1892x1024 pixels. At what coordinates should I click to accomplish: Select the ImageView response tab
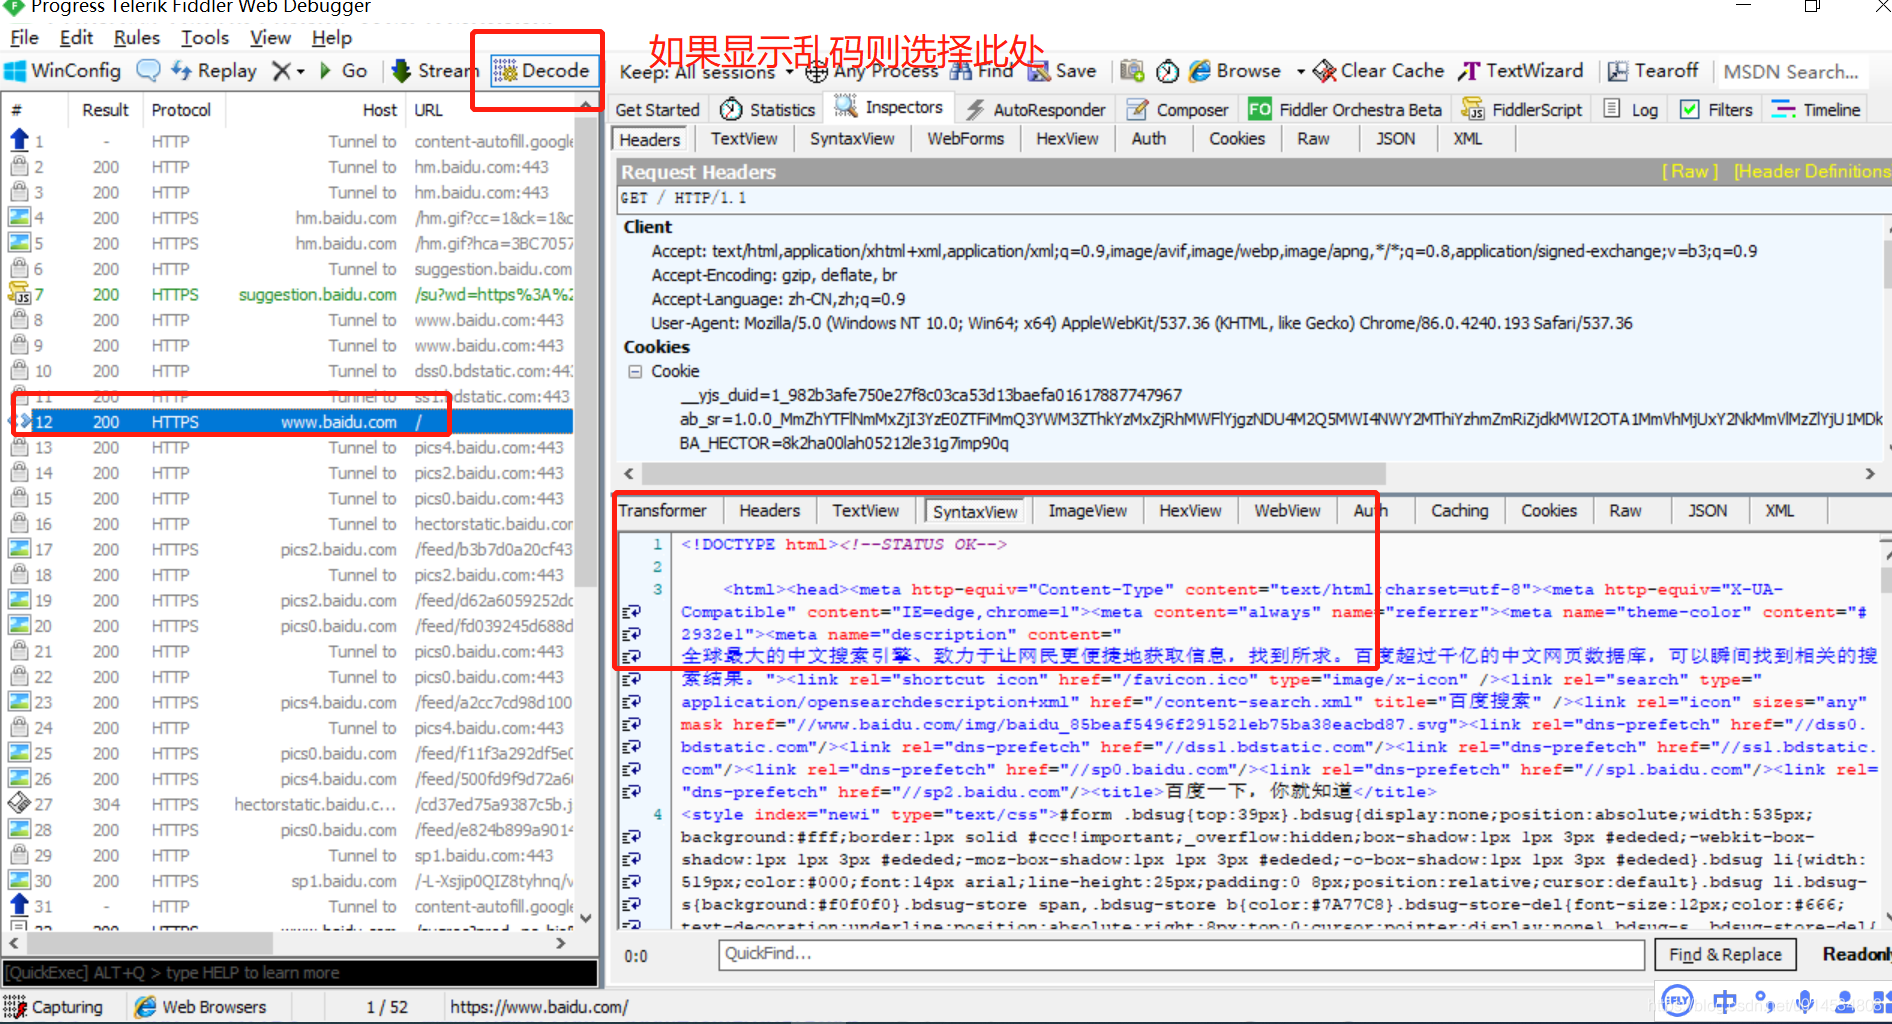coord(1087,511)
